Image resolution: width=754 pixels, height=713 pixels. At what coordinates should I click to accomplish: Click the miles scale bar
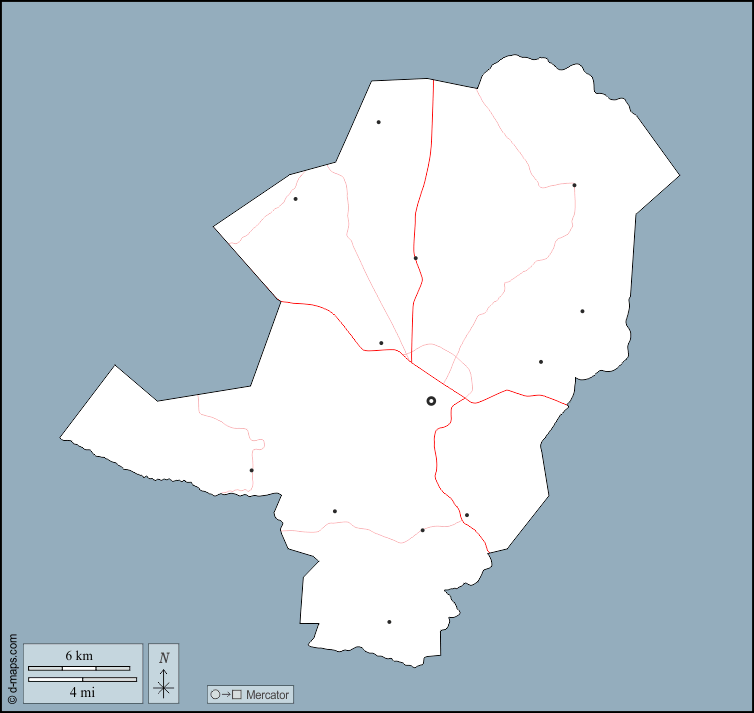point(82,679)
